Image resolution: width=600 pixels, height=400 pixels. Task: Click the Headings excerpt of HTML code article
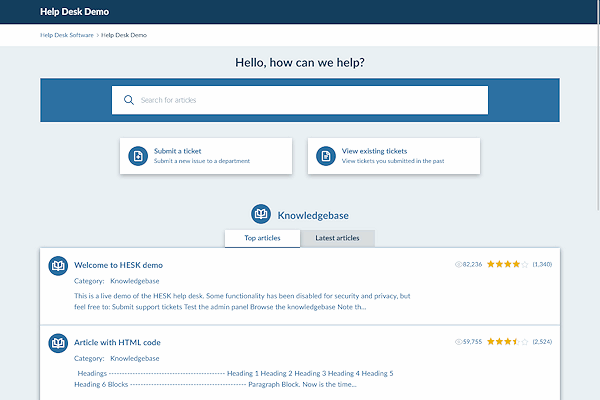[x=233, y=379]
